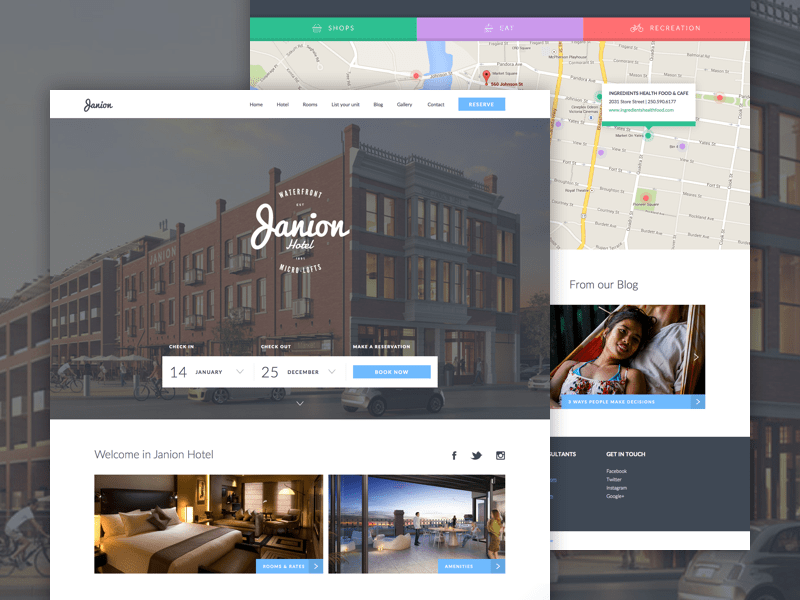
Task: Click the scroll-down chevron below booking bar
Action: (x=299, y=403)
